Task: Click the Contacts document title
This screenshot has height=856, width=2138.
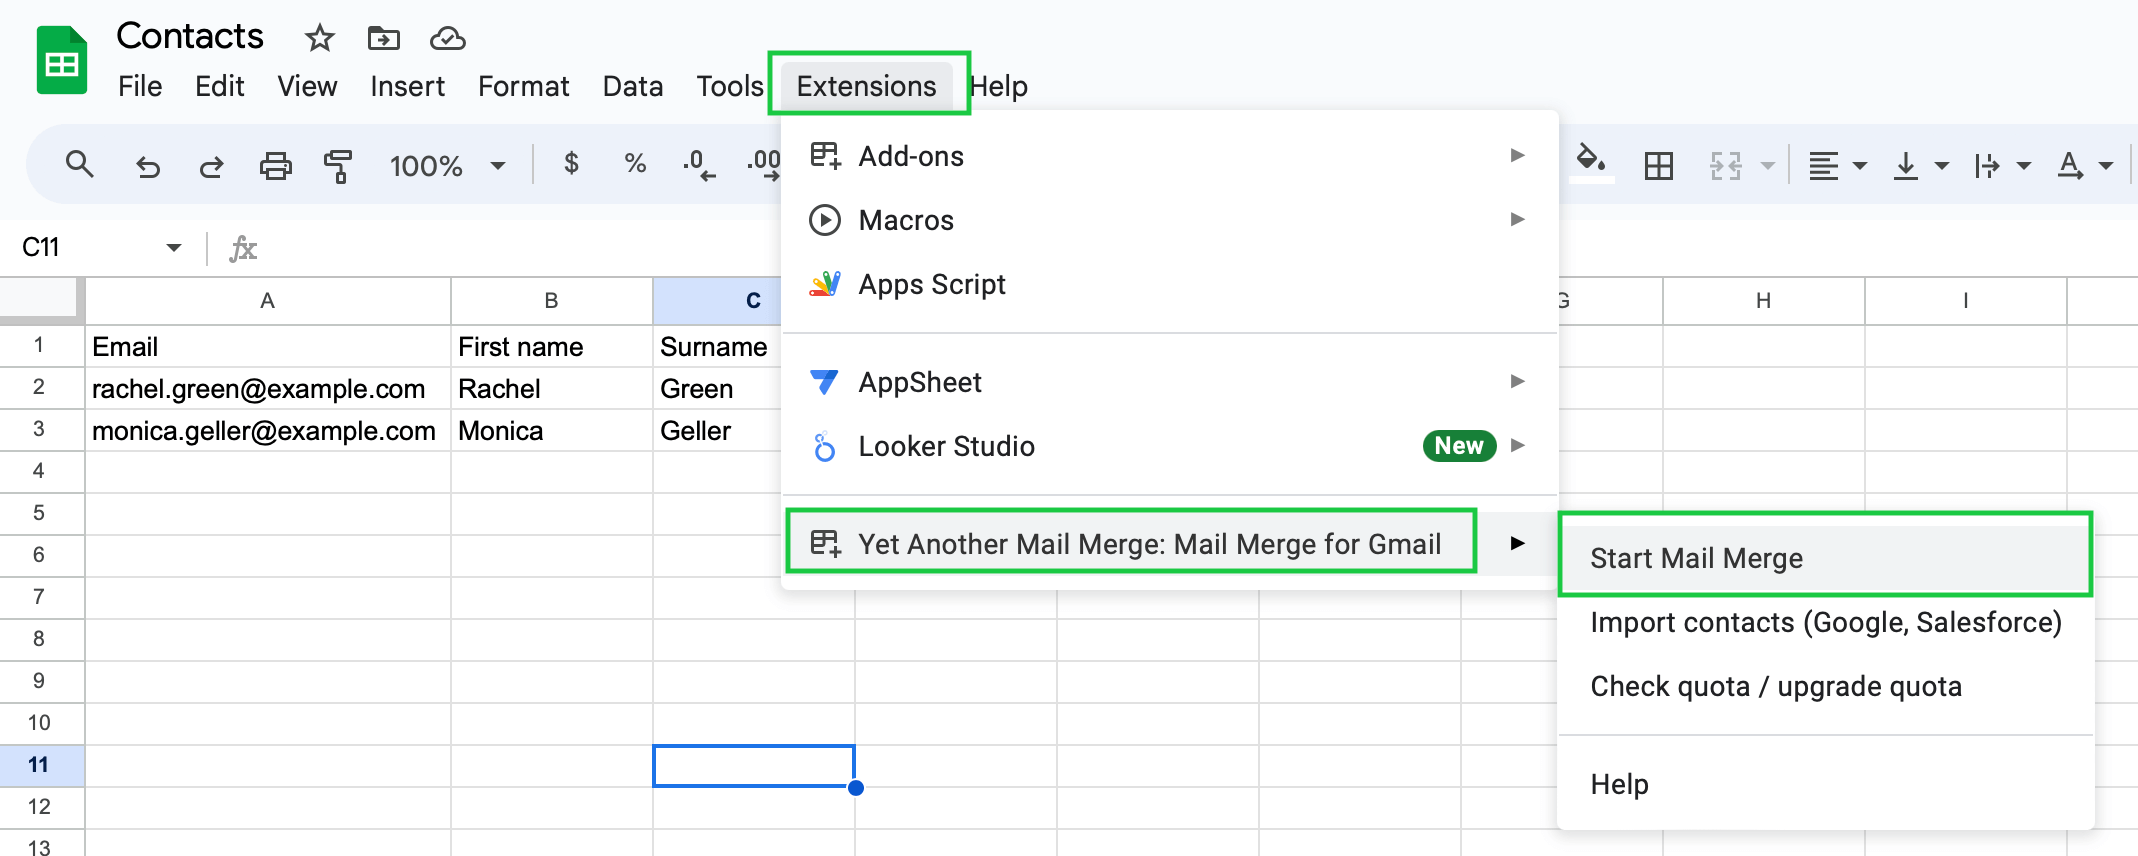Action: click(190, 37)
